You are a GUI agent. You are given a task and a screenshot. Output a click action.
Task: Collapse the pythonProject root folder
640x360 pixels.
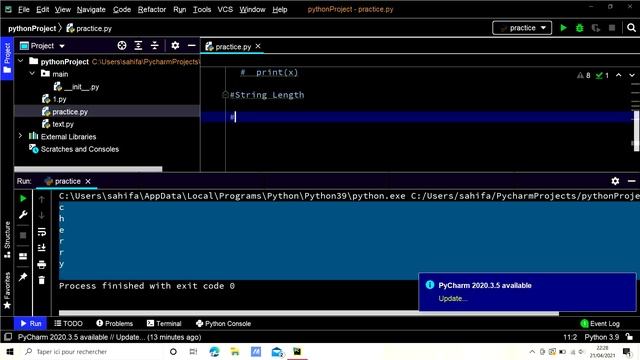coord(20,61)
